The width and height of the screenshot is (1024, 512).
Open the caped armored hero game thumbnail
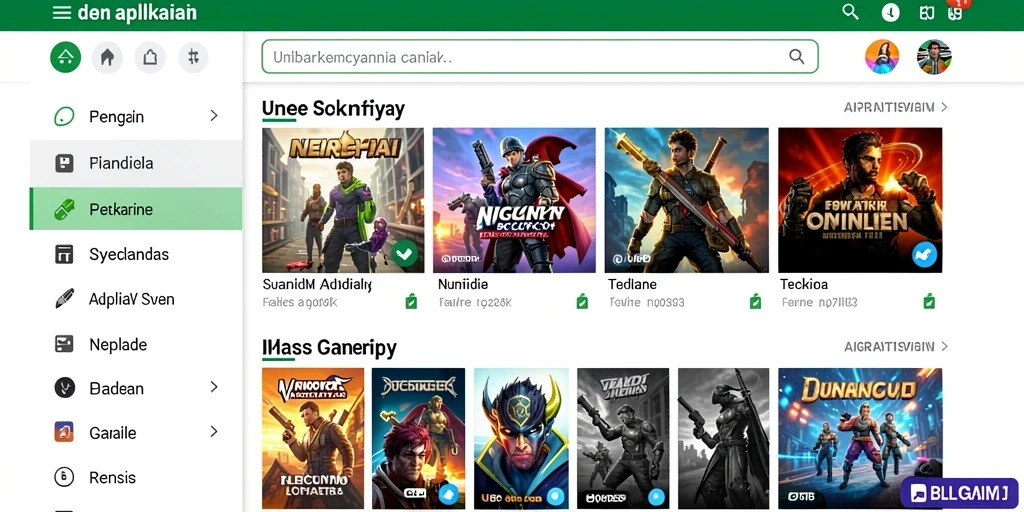click(514, 200)
